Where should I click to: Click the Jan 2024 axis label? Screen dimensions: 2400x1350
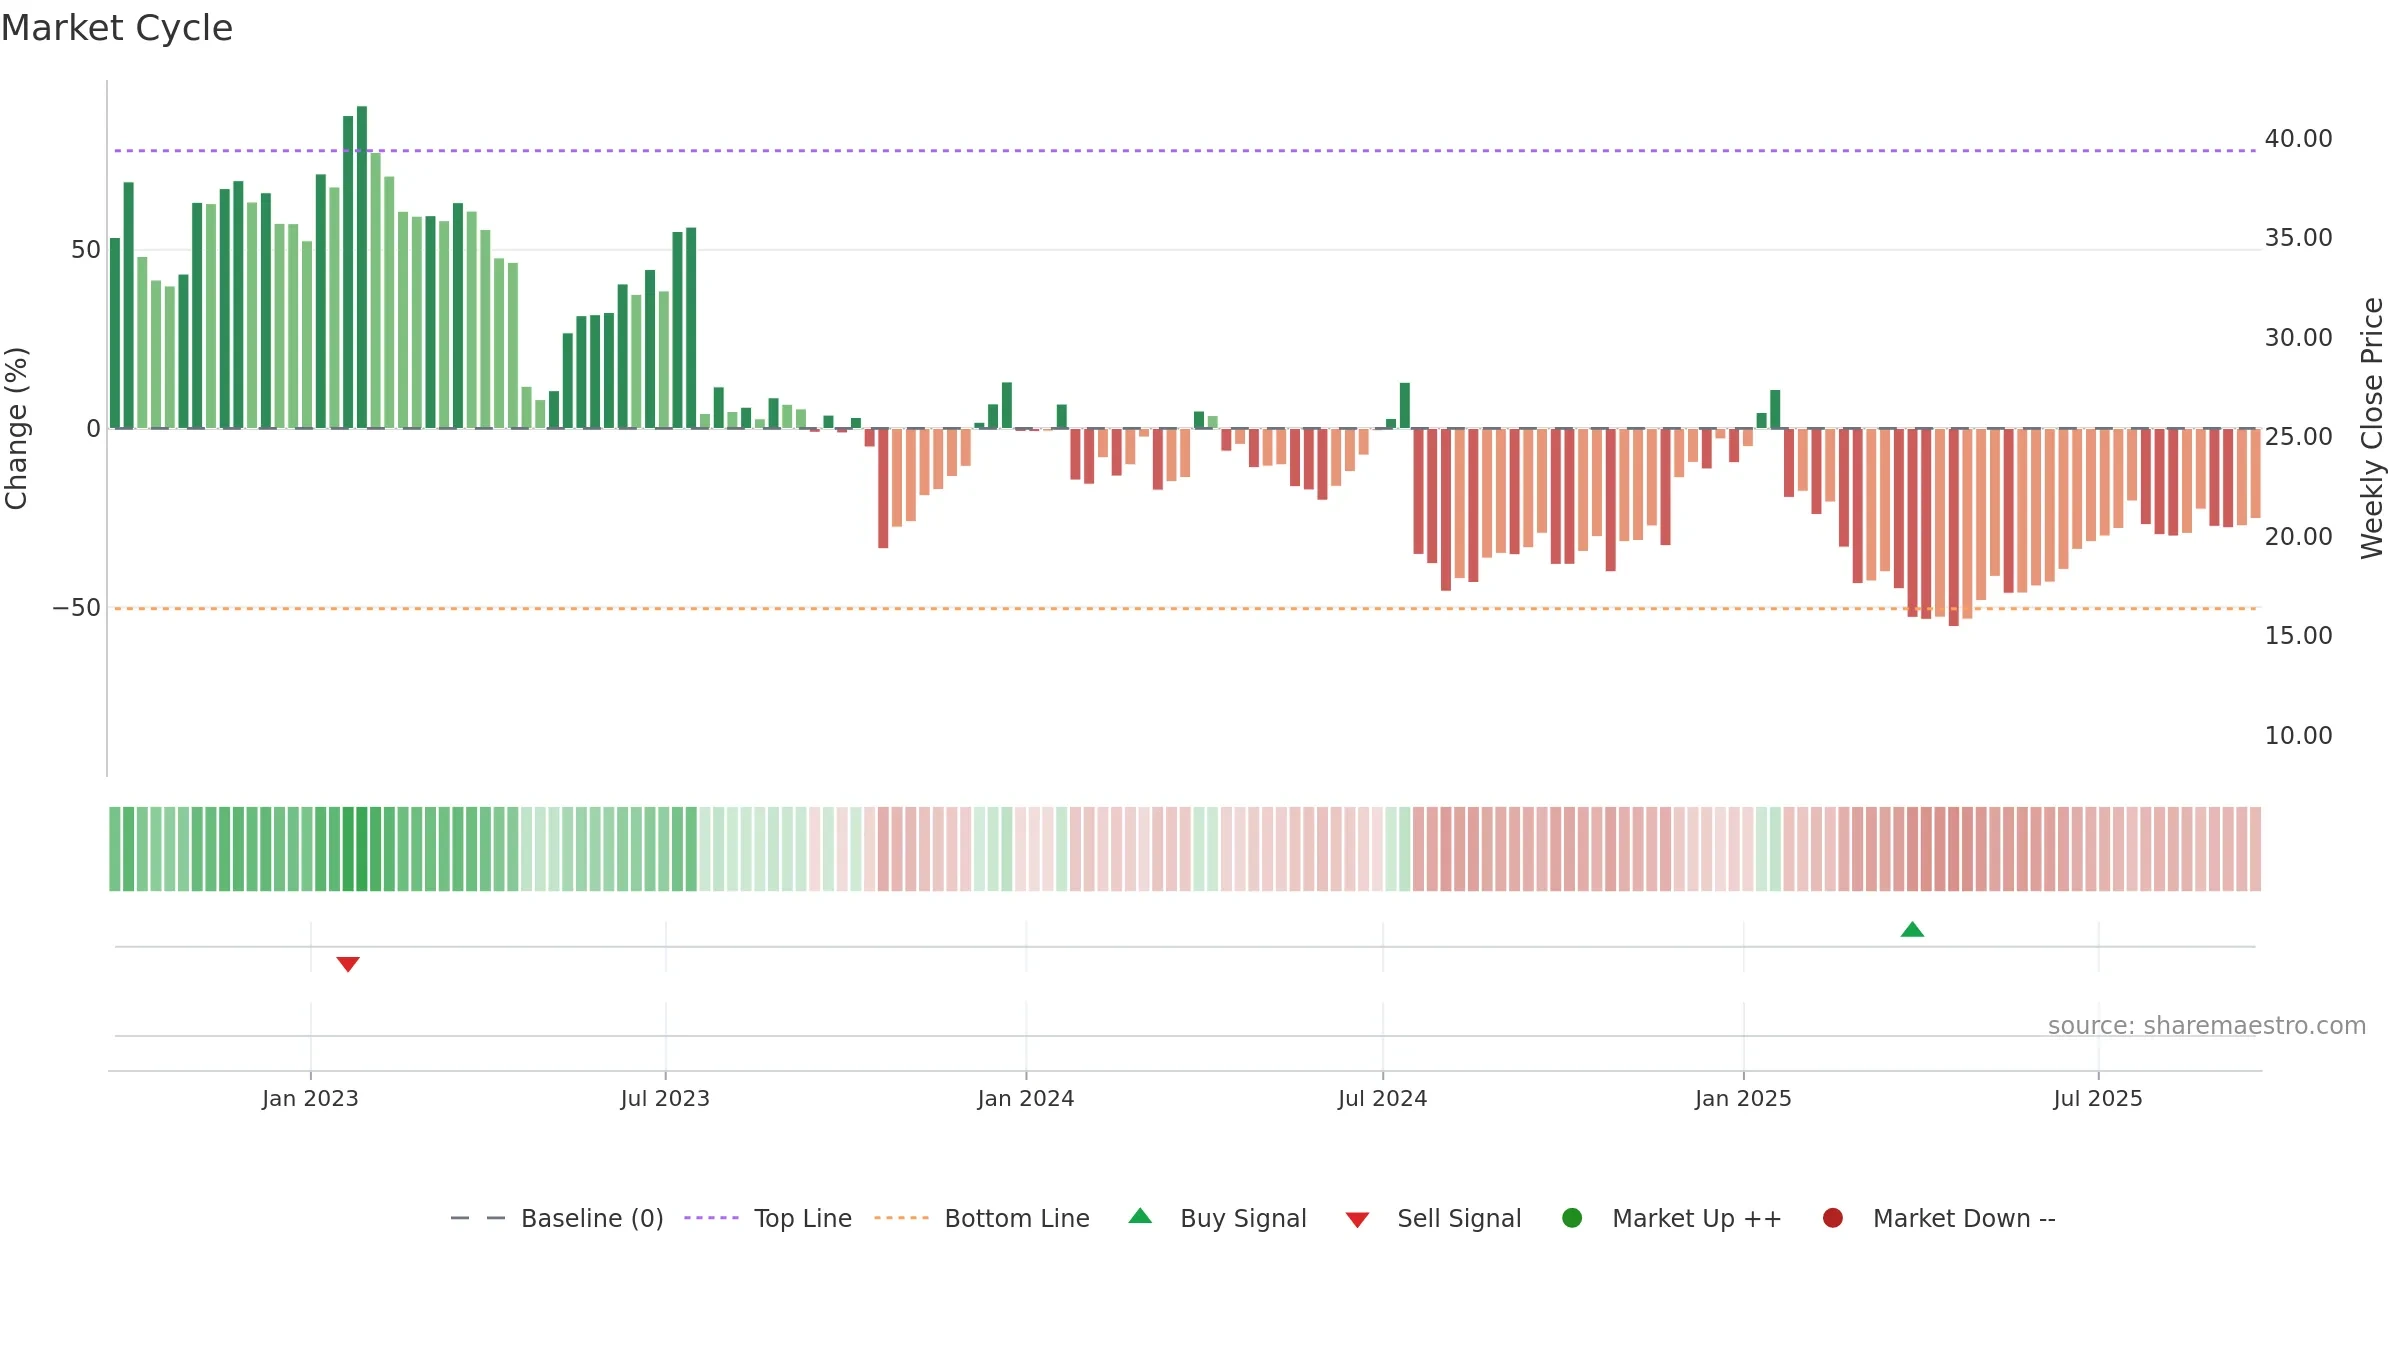point(1026,1099)
